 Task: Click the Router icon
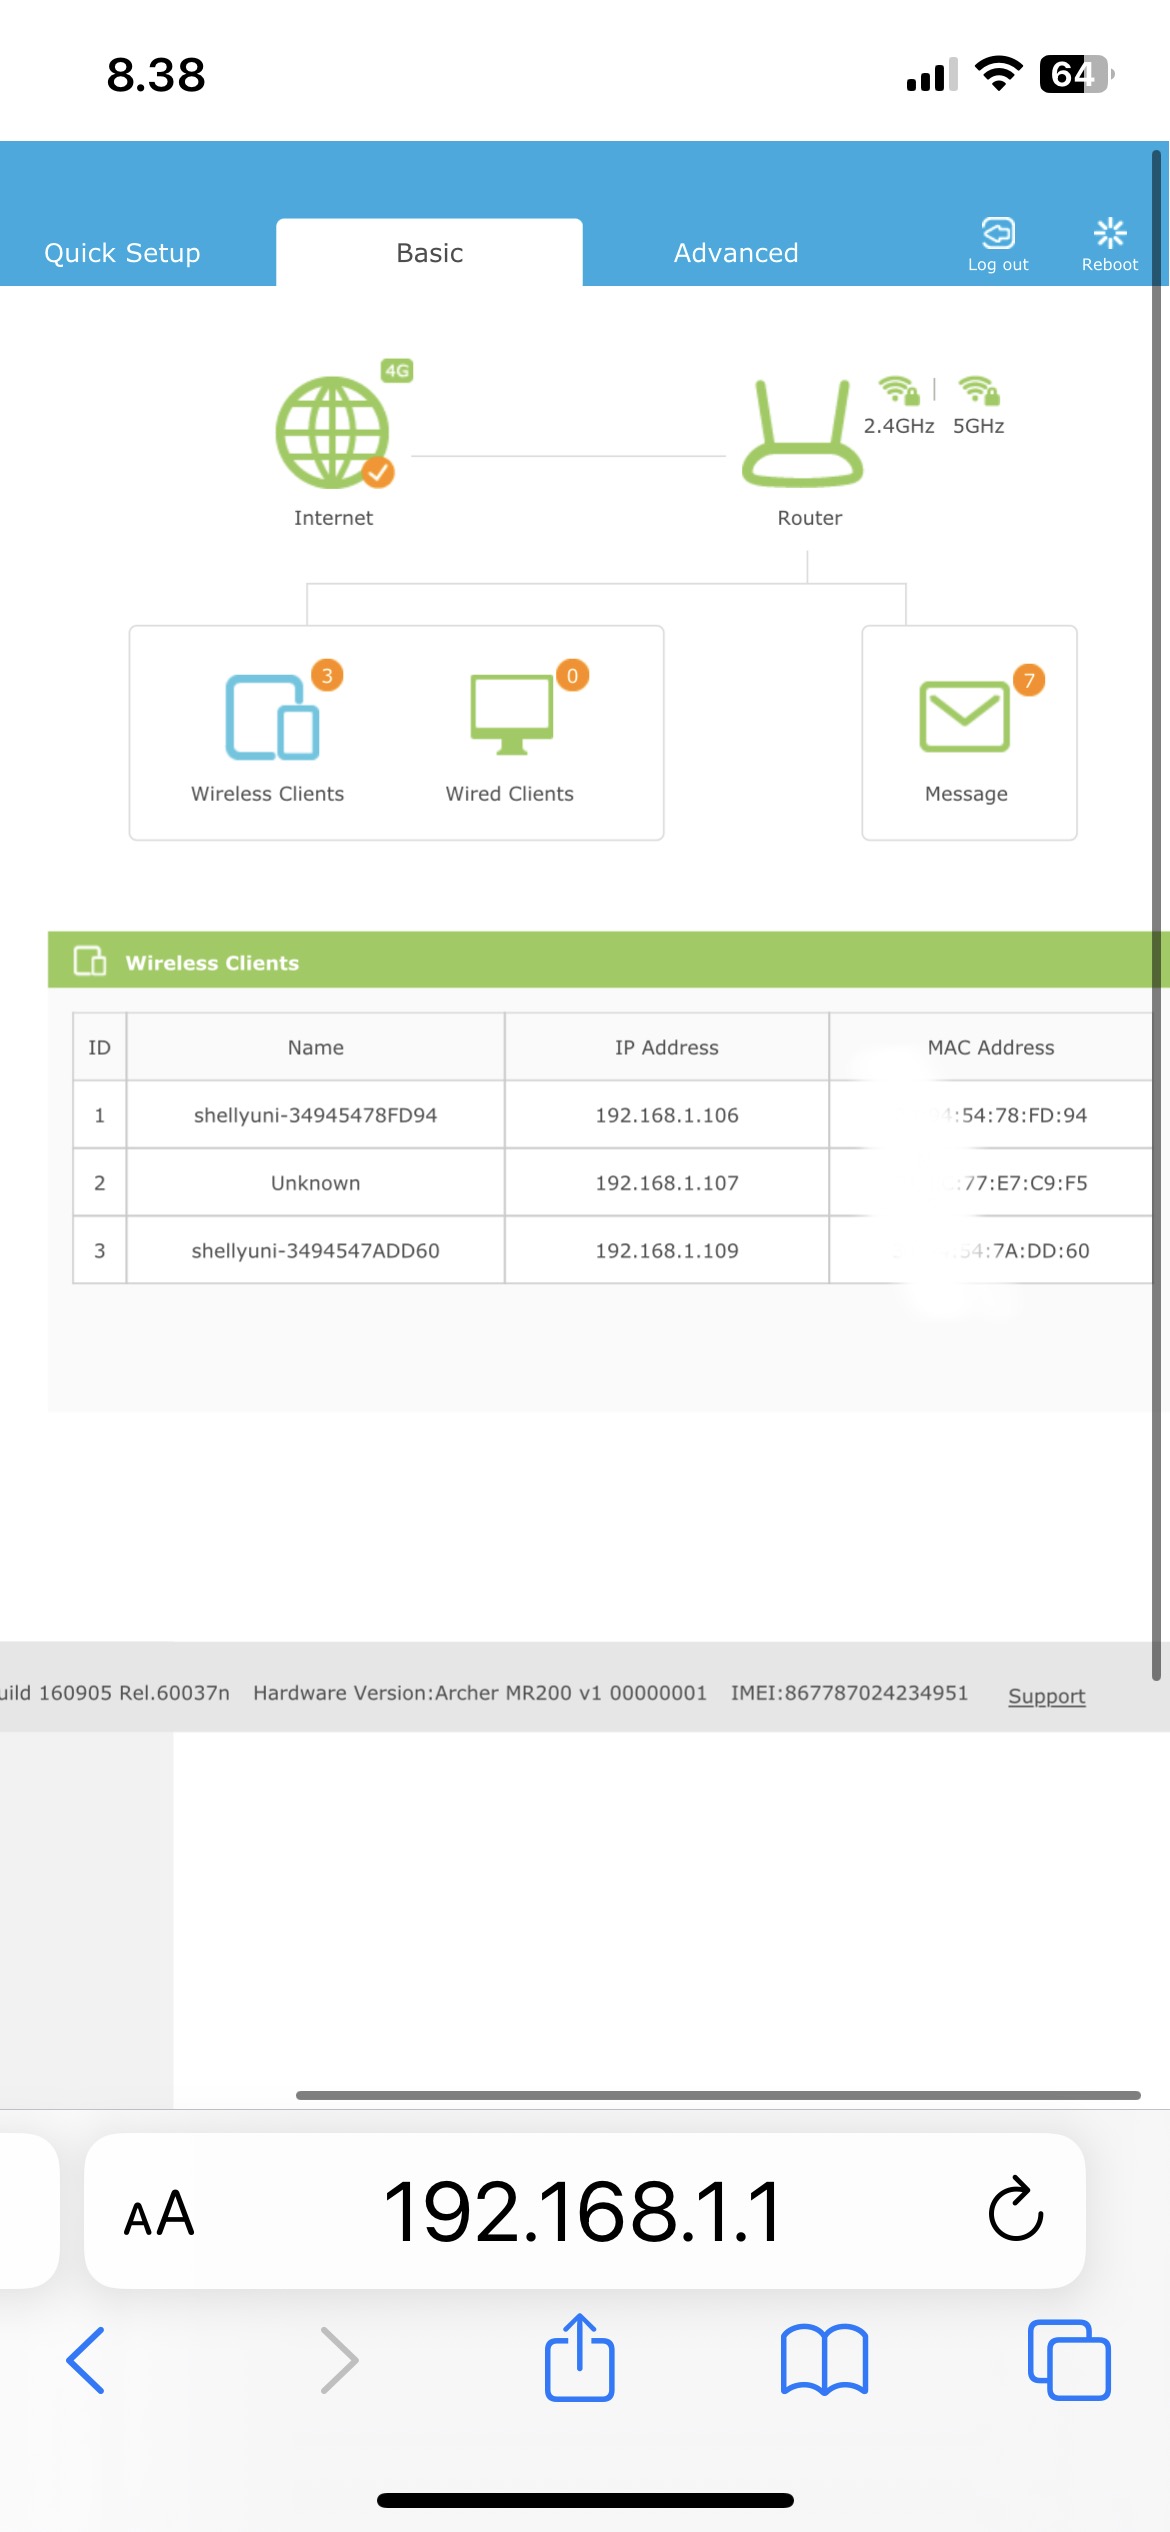[x=802, y=436]
